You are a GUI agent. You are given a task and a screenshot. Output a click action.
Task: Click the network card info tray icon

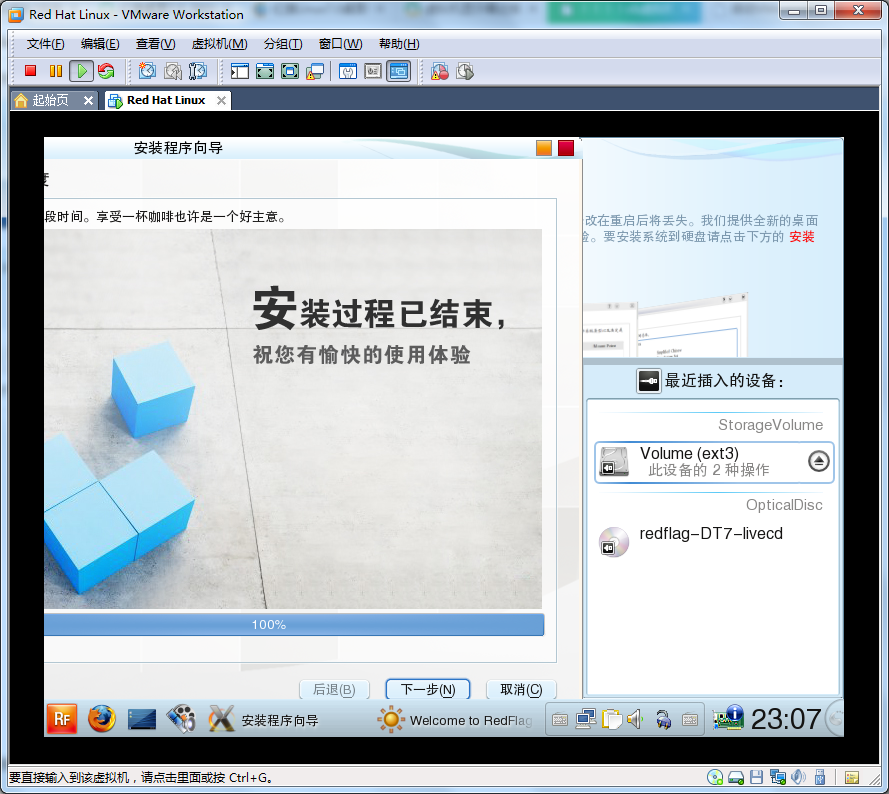728,718
